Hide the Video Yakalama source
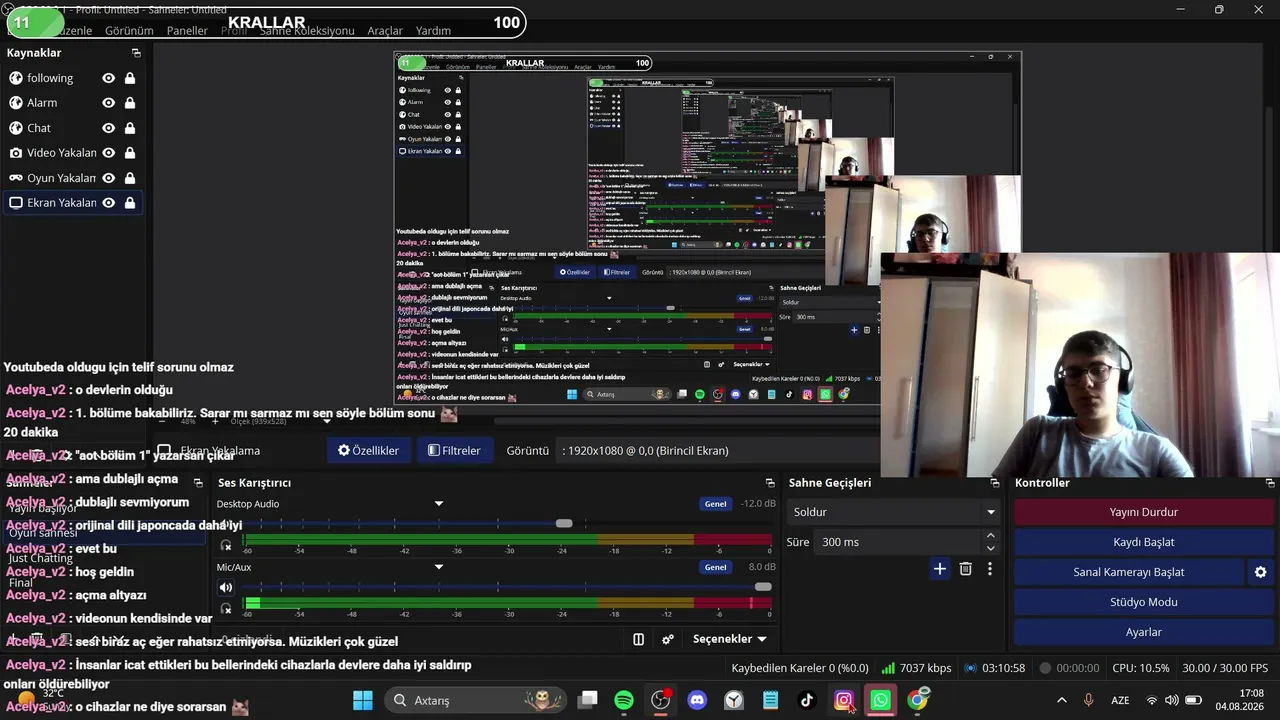The image size is (1280, 720). (108, 153)
